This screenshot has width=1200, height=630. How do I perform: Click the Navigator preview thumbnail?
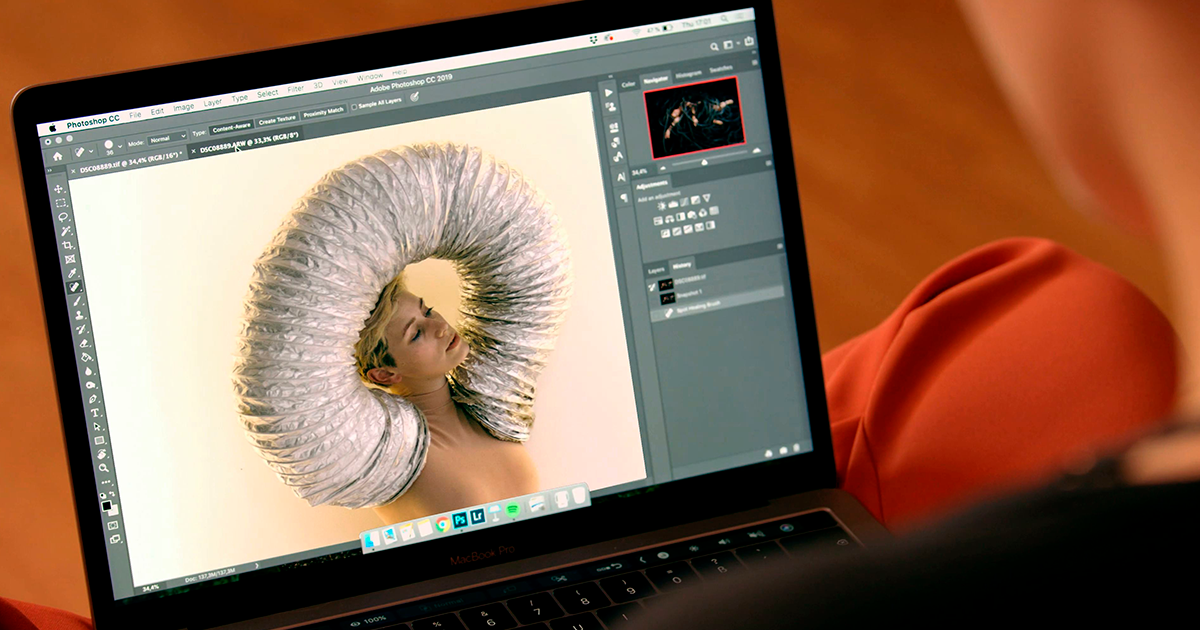(695, 116)
